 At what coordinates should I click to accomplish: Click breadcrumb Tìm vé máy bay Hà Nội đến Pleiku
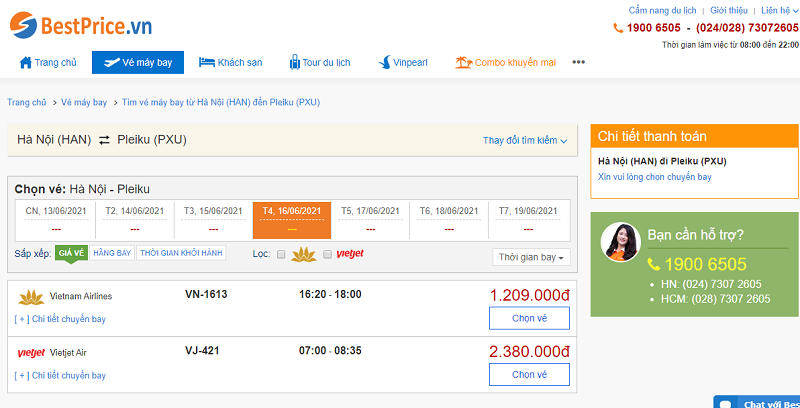[221, 103]
